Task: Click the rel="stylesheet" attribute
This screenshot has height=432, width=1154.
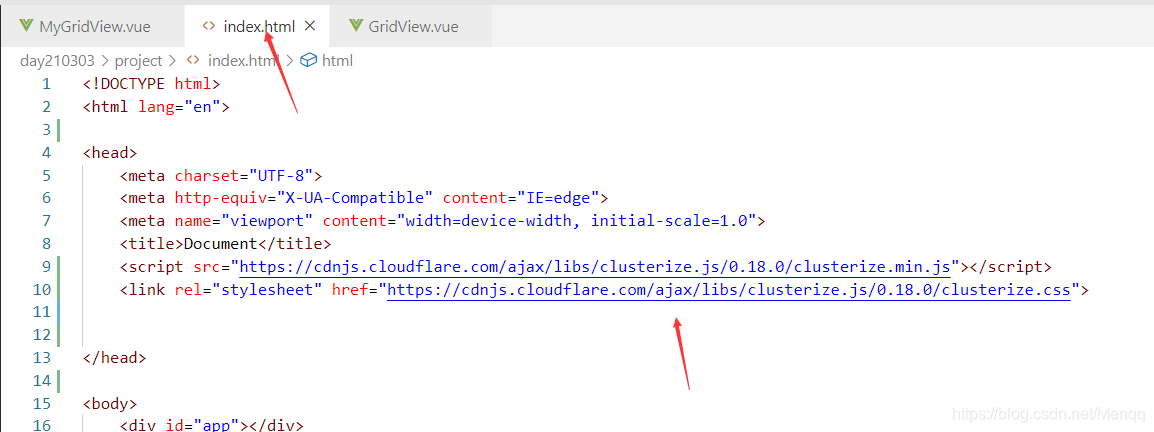Action: pos(249,290)
